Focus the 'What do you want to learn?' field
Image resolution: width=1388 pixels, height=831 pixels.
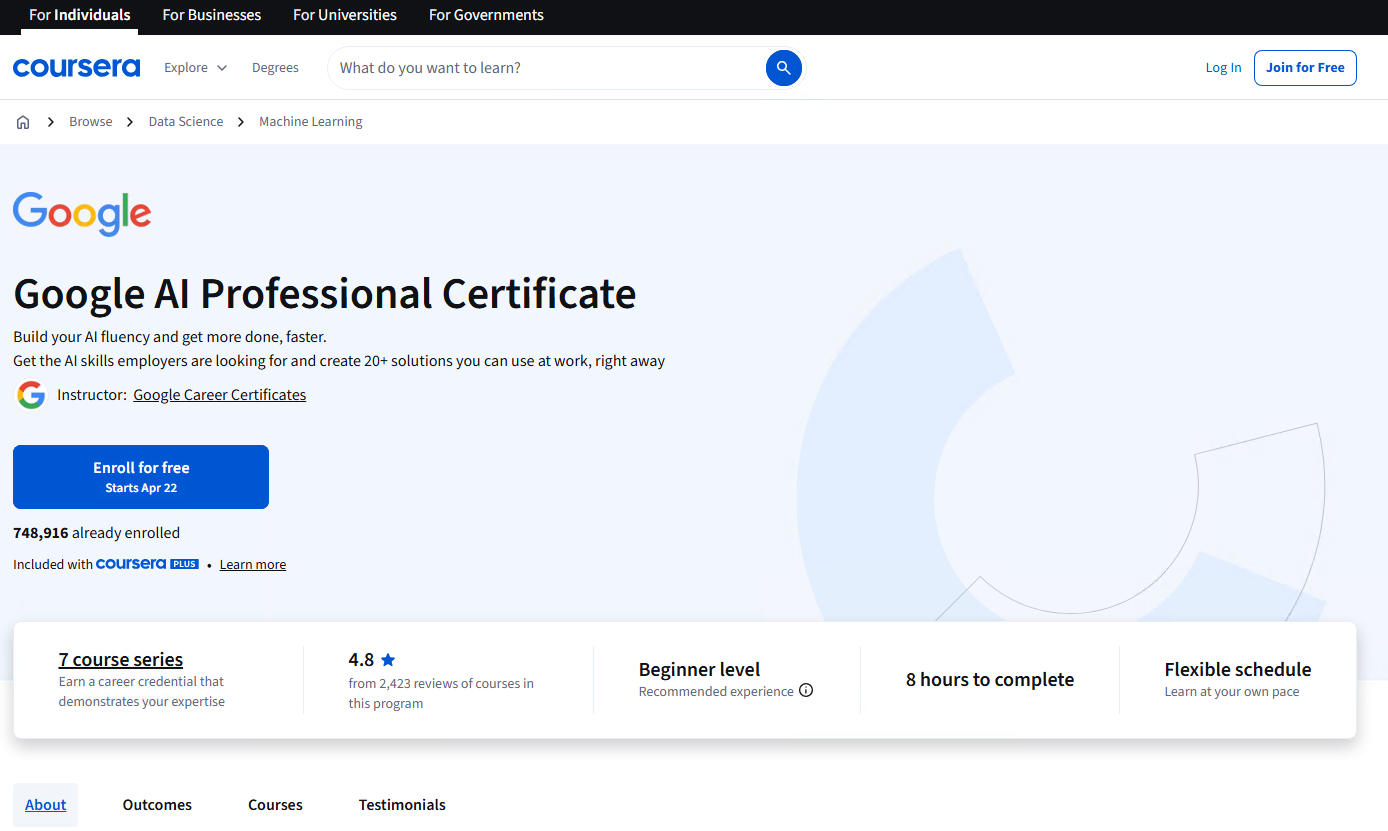coord(545,68)
